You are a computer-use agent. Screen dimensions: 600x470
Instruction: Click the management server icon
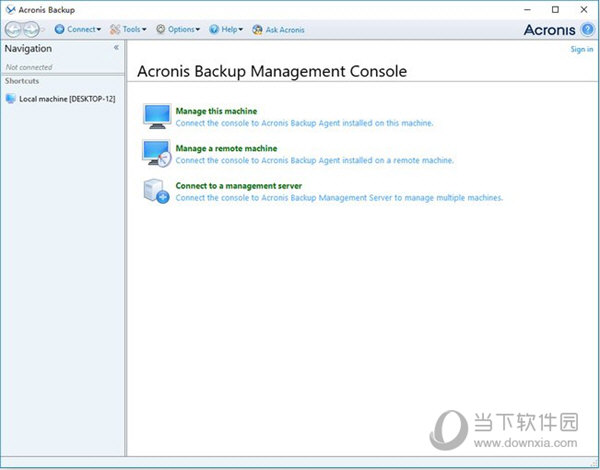(x=157, y=191)
